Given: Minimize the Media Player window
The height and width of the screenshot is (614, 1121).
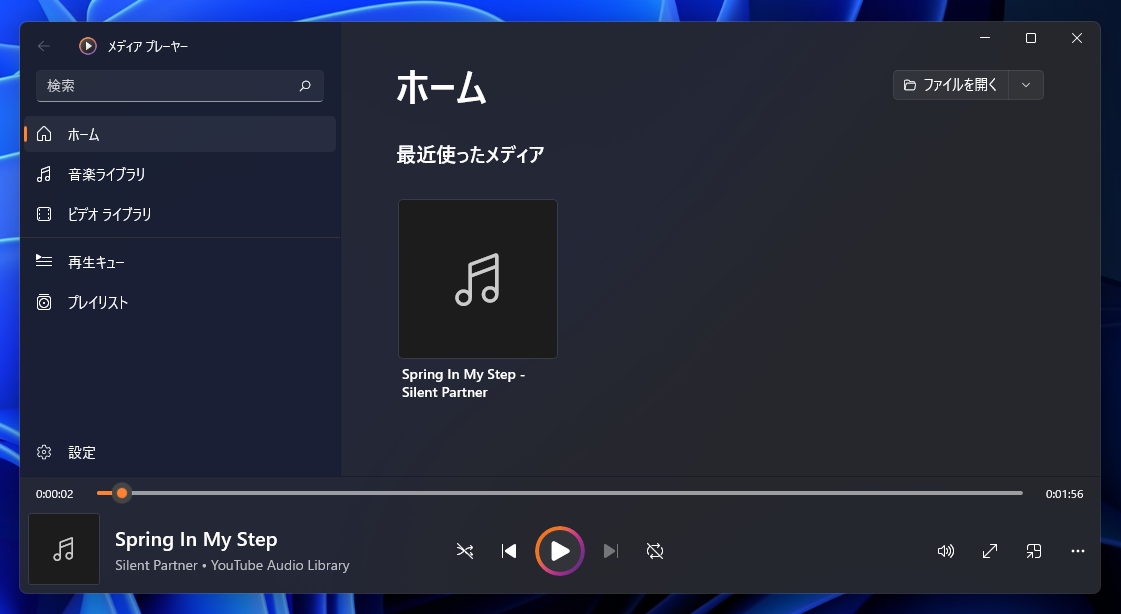Looking at the screenshot, I should [x=985, y=38].
